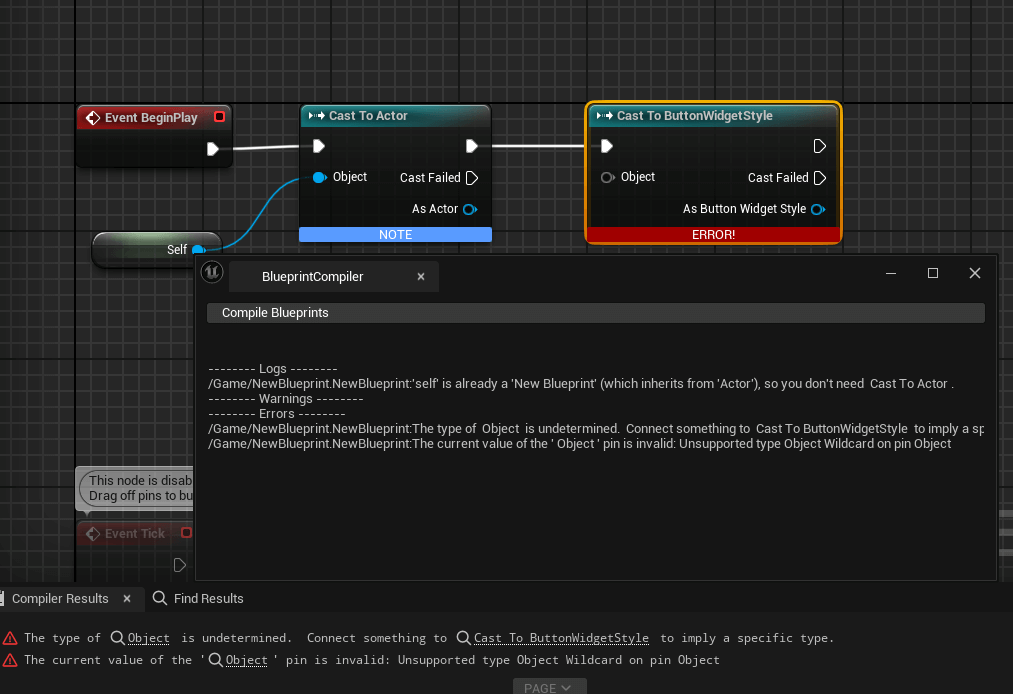
Task: Click the Logs line about Cast To Actor
Action: click(x=581, y=384)
